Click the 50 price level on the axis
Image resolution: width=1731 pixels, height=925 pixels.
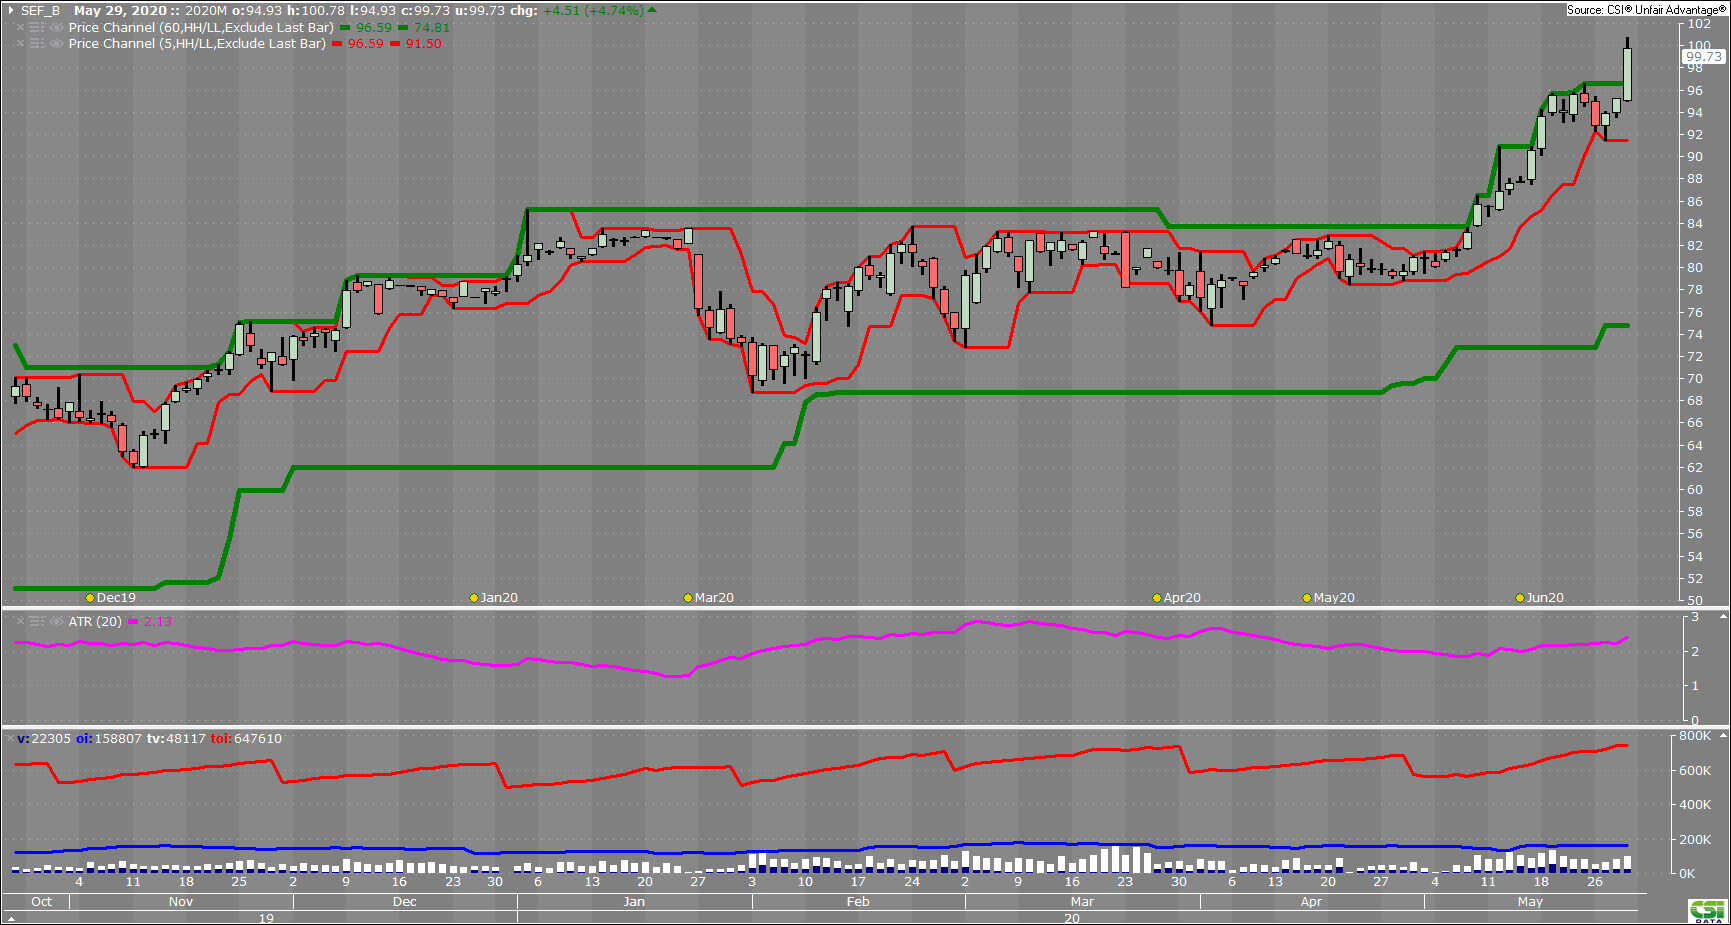click(x=1695, y=601)
